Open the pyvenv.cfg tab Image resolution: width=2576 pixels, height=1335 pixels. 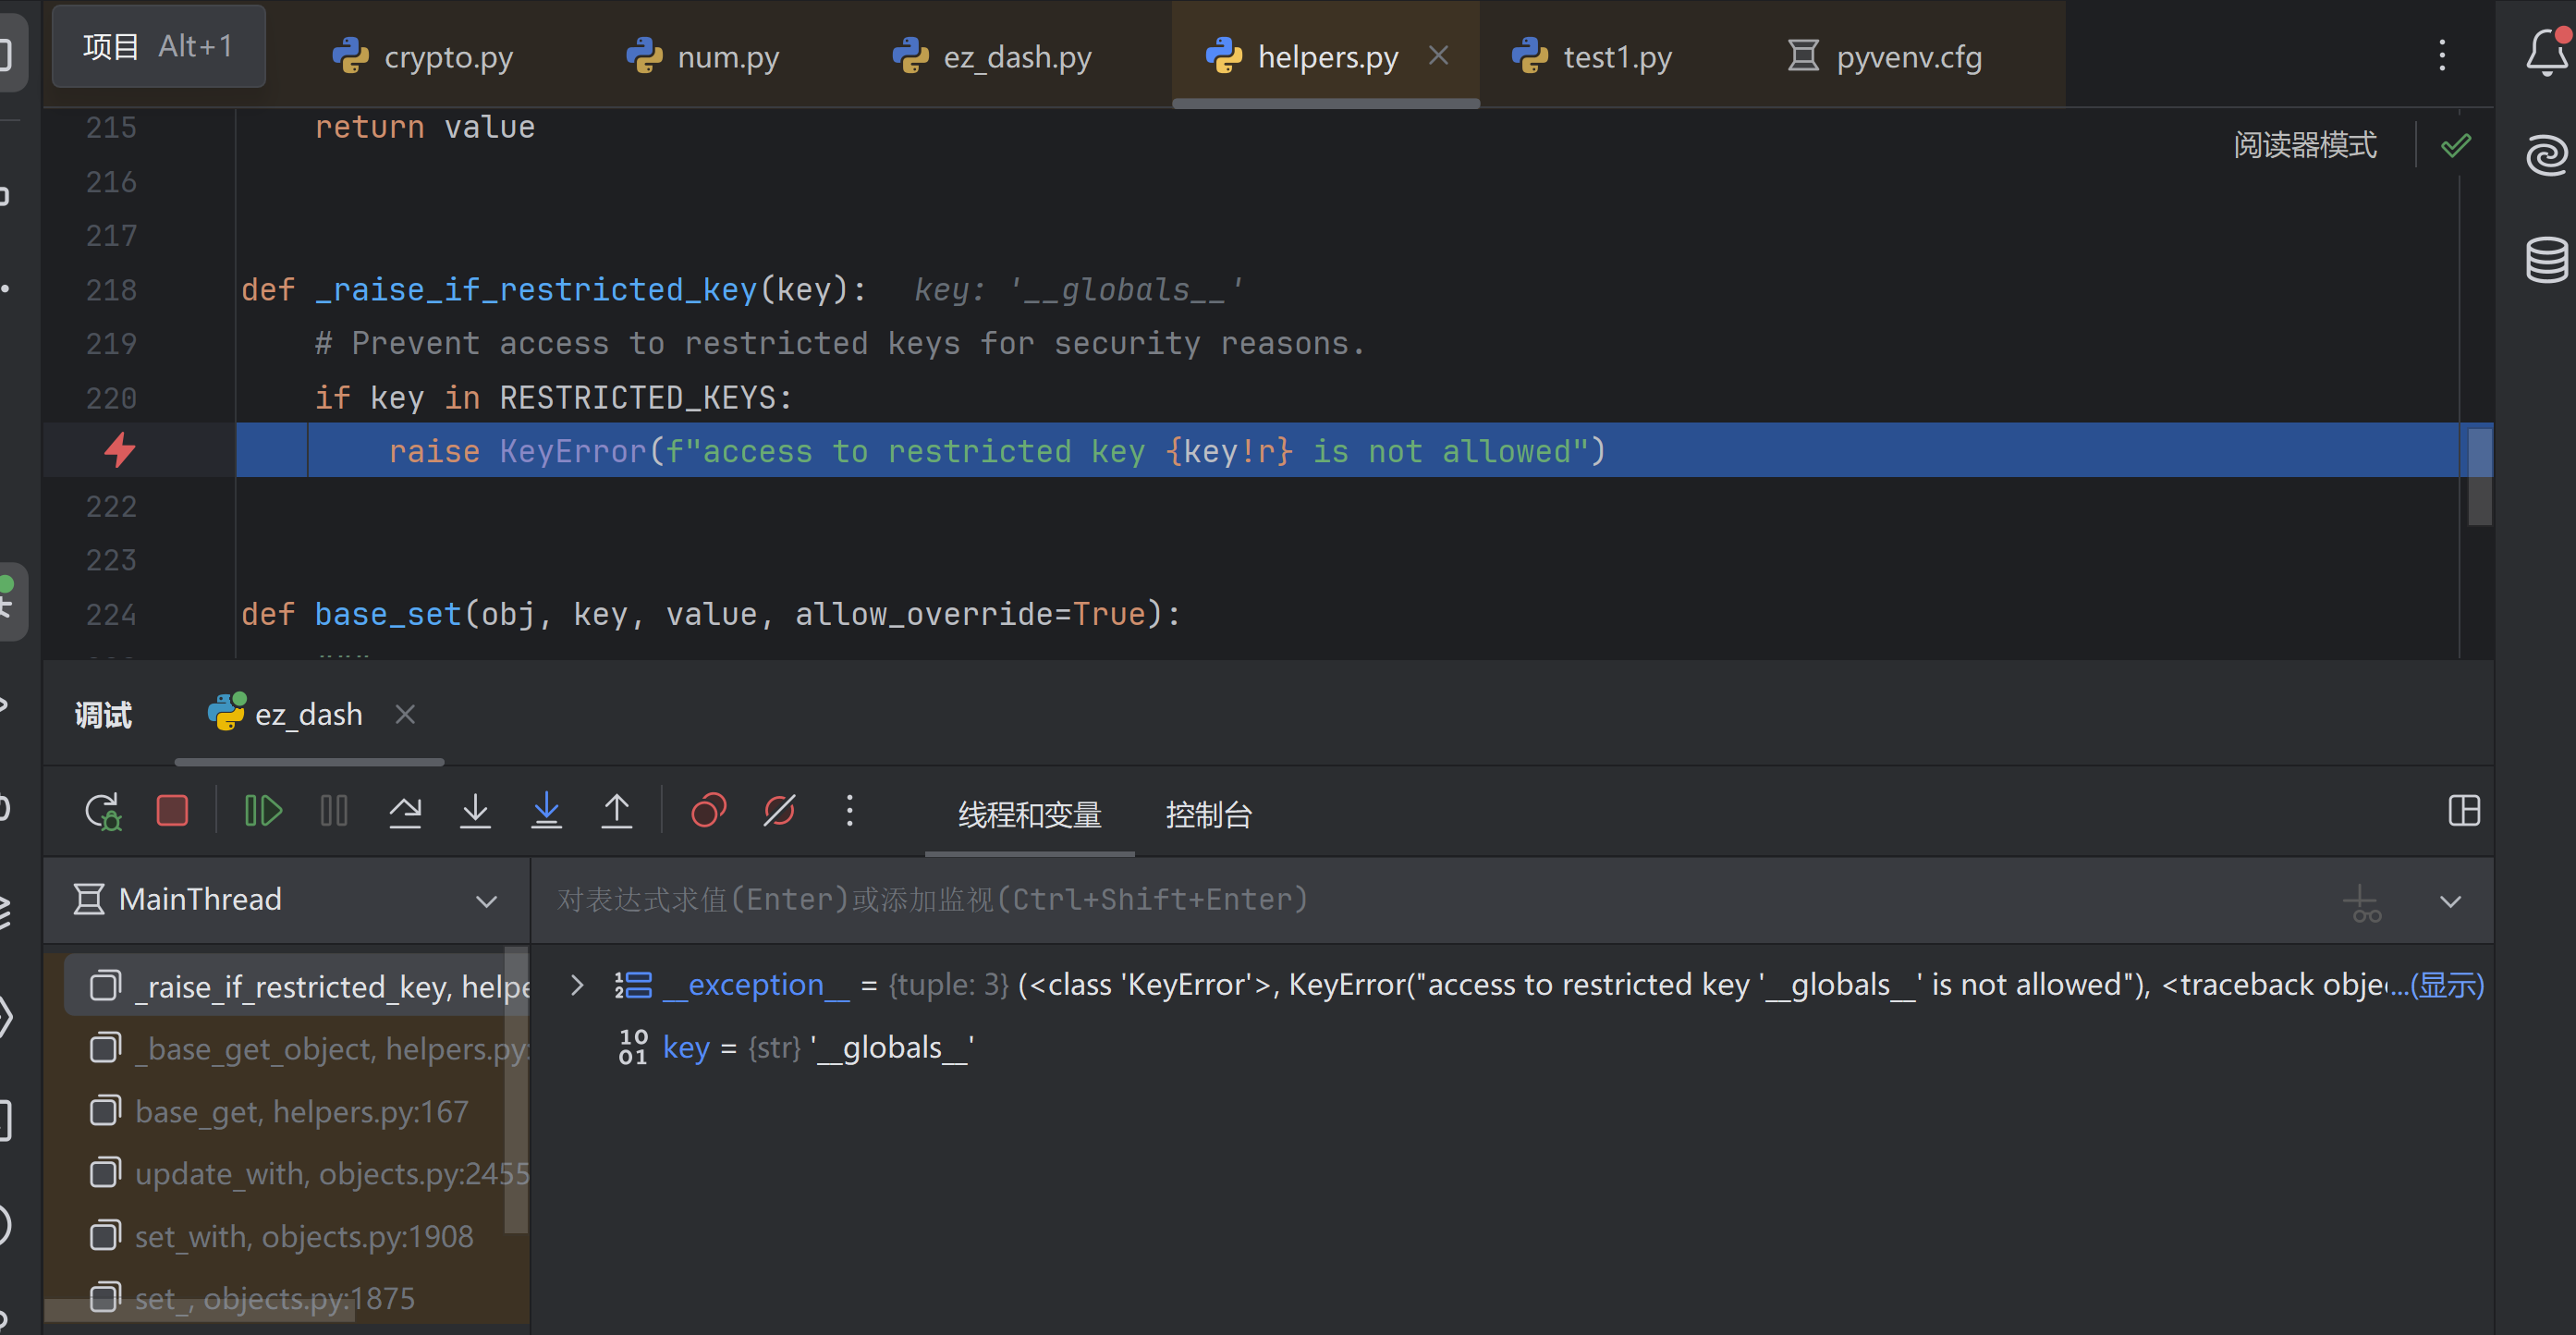click(x=1884, y=57)
